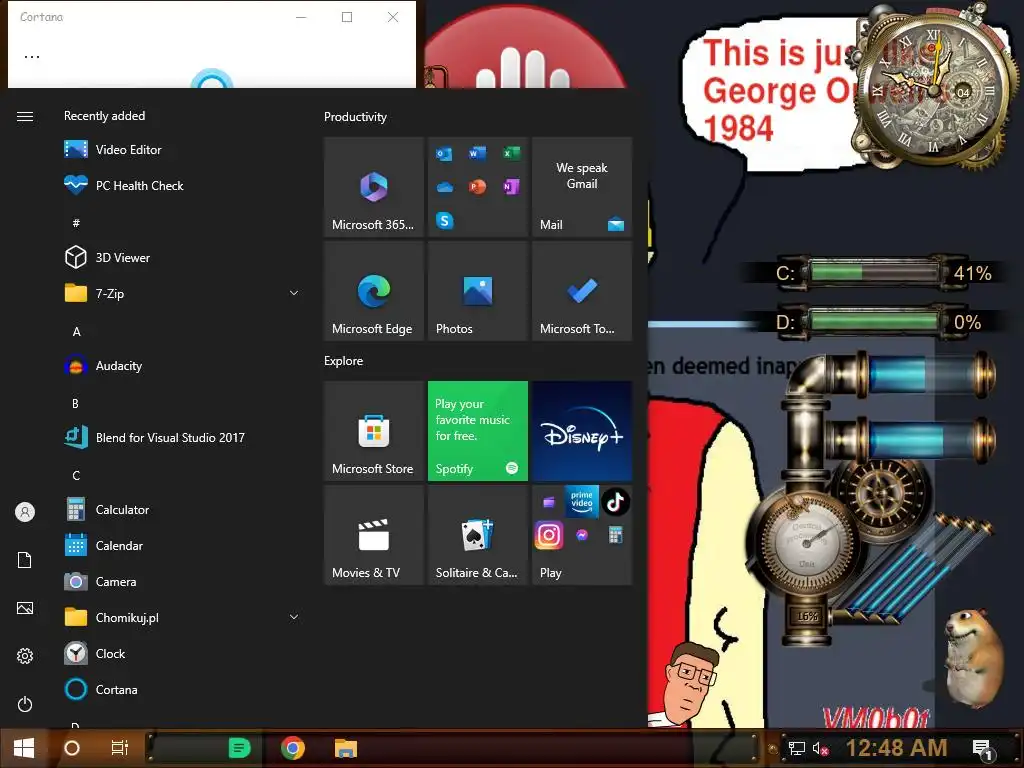This screenshot has height=768, width=1024.
Task: Click the Explore group header
Action: [x=344, y=360]
